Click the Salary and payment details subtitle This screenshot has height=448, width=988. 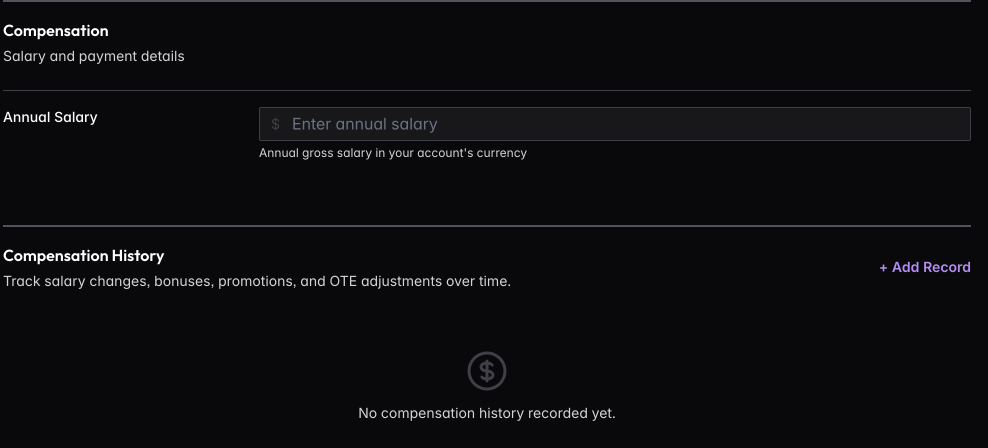pos(93,56)
